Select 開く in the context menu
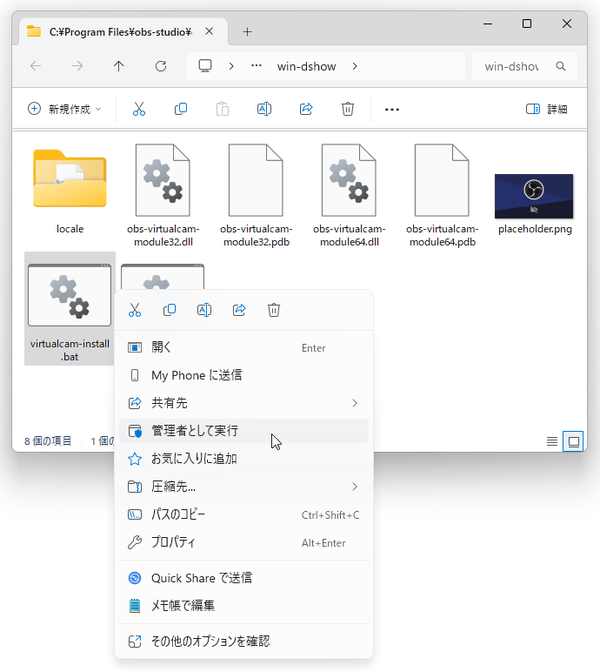The image size is (600, 672). (x=243, y=348)
